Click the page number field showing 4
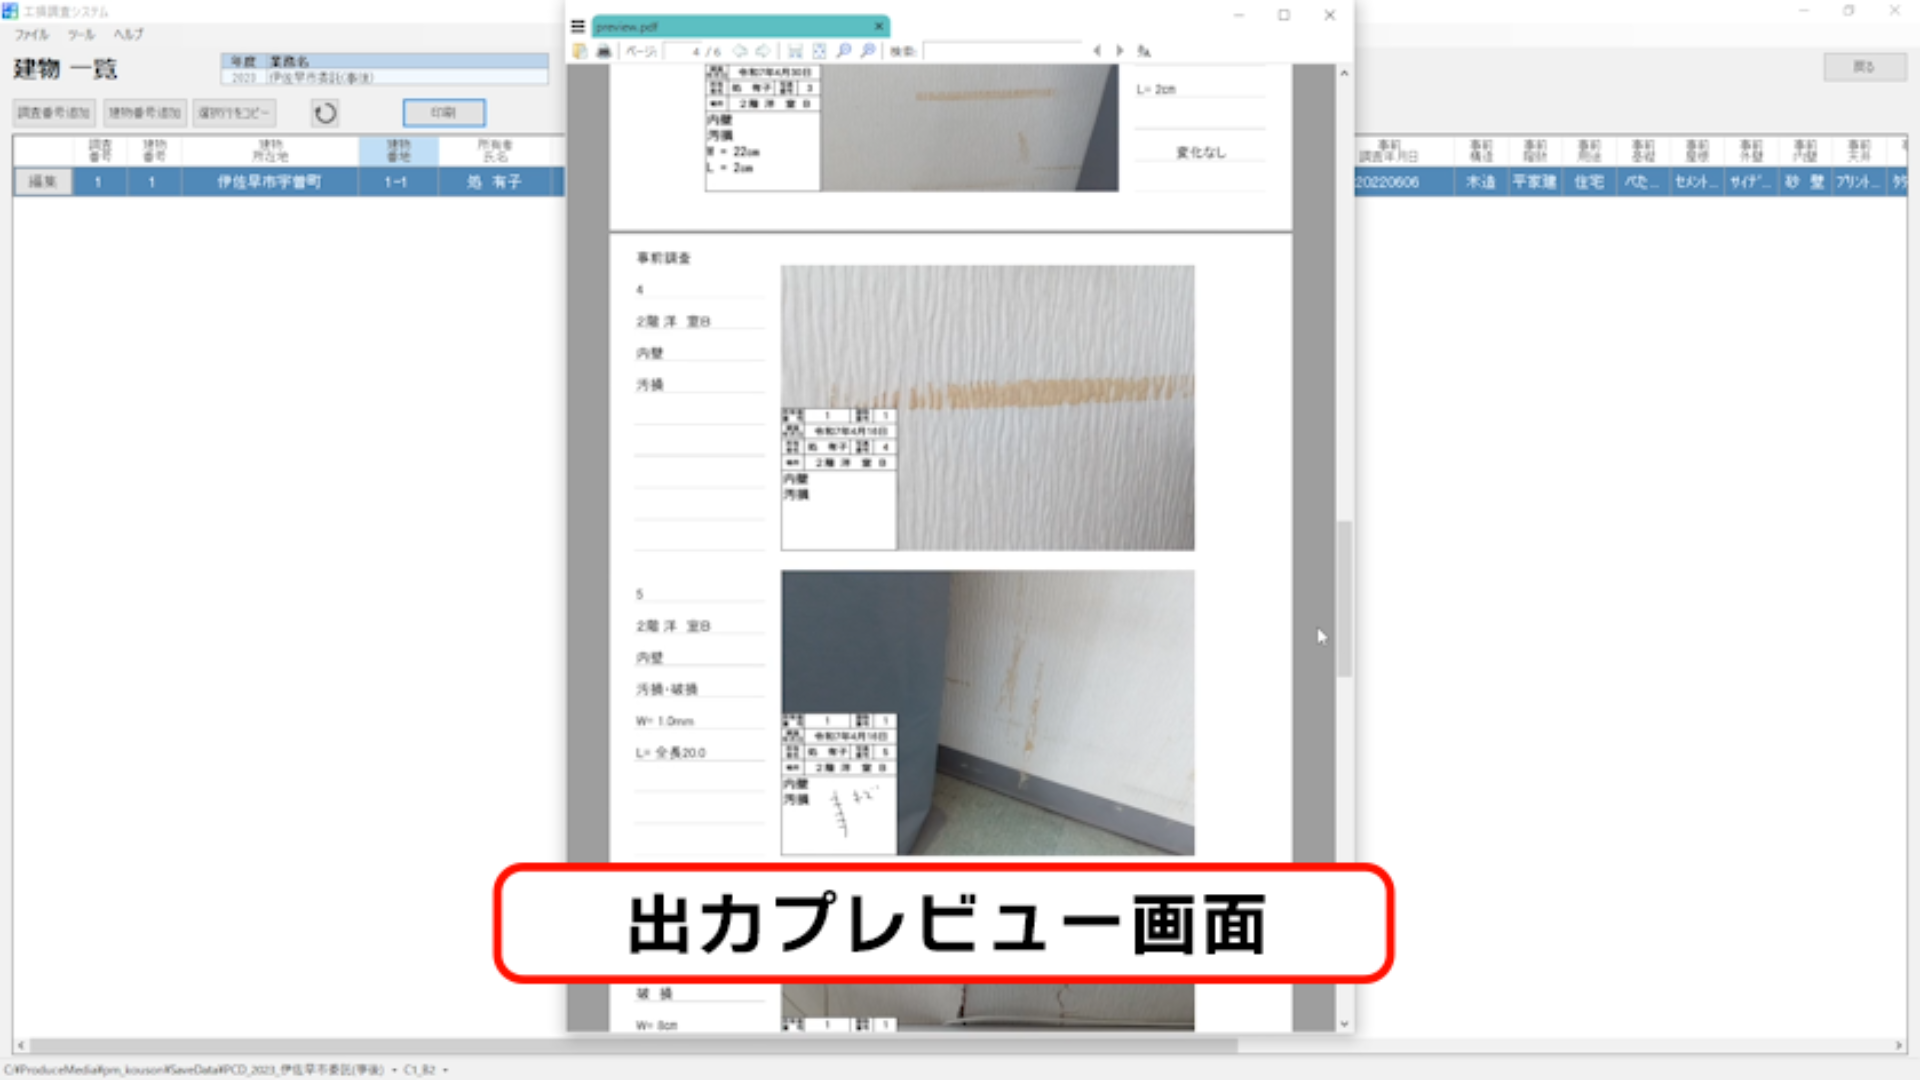 coord(684,51)
